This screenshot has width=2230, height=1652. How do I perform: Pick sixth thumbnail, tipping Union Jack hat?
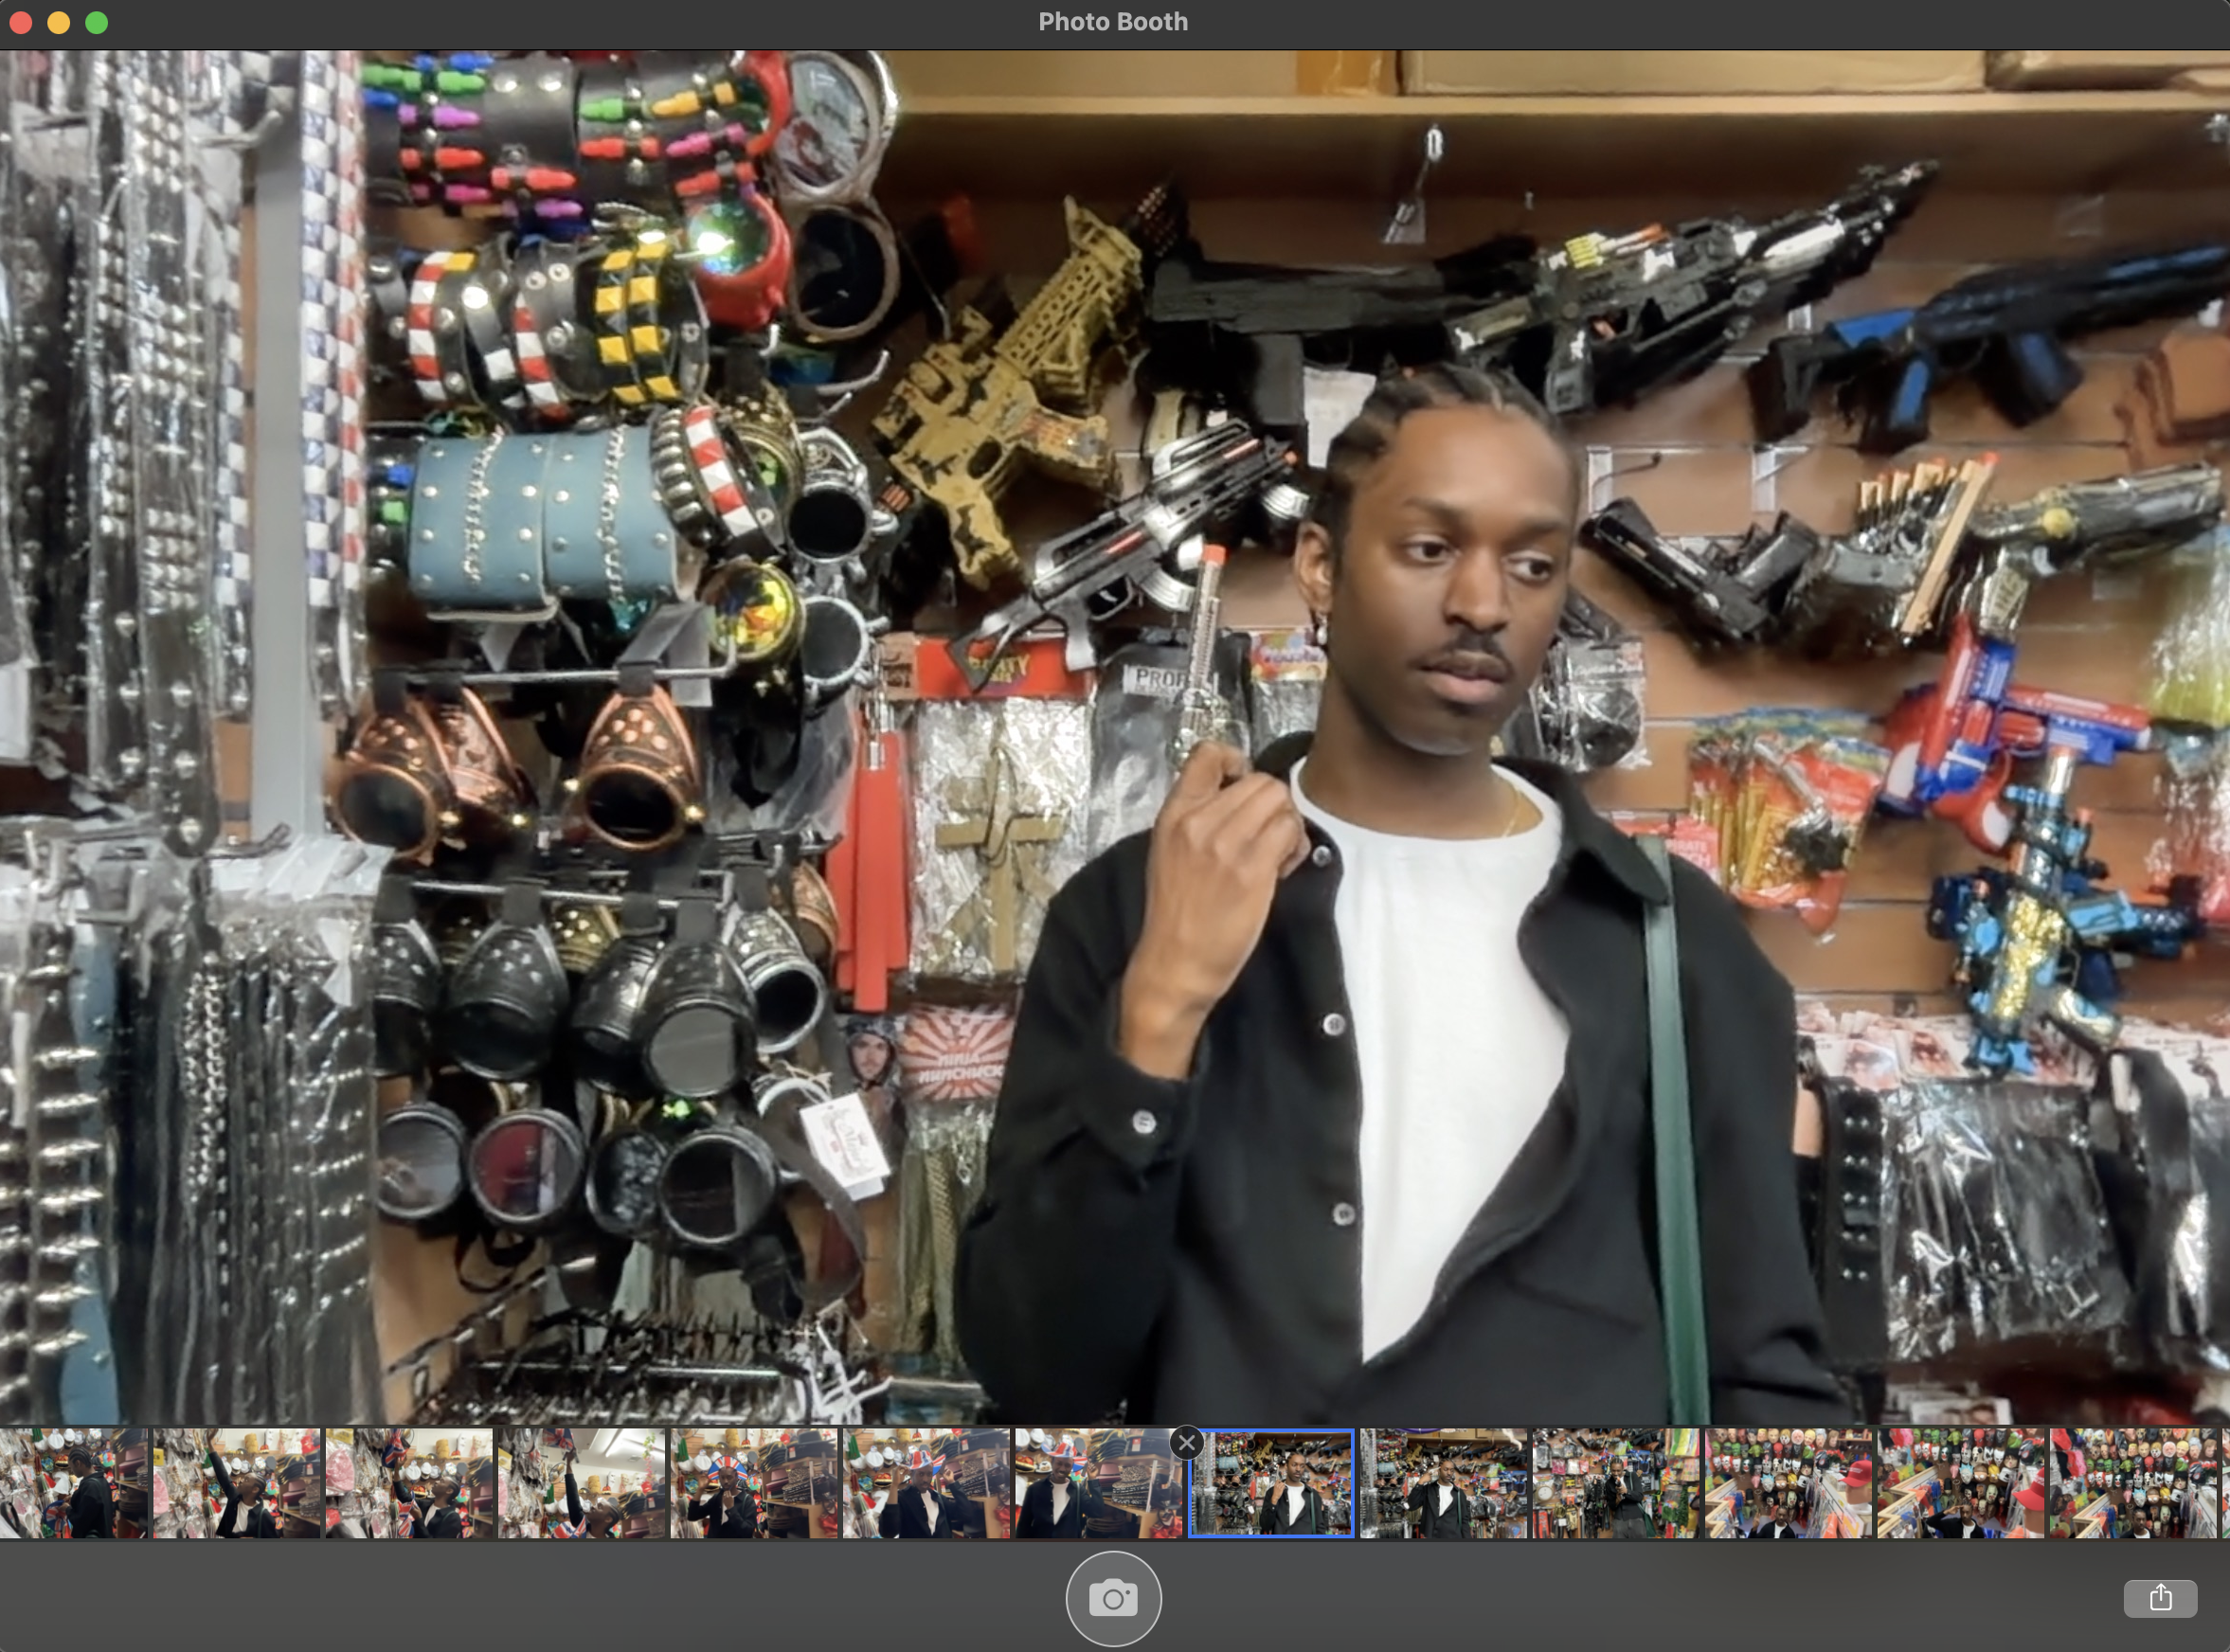[x=926, y=1483]
